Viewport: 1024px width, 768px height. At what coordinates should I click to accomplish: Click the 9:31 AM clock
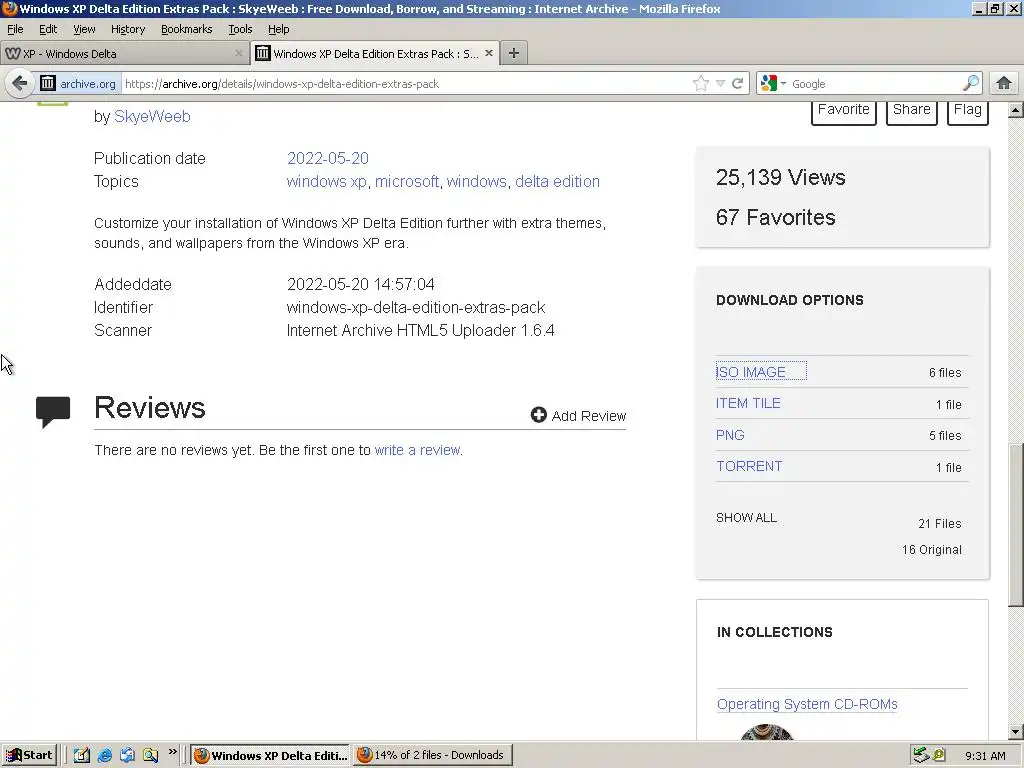click(x=985, y=756)
